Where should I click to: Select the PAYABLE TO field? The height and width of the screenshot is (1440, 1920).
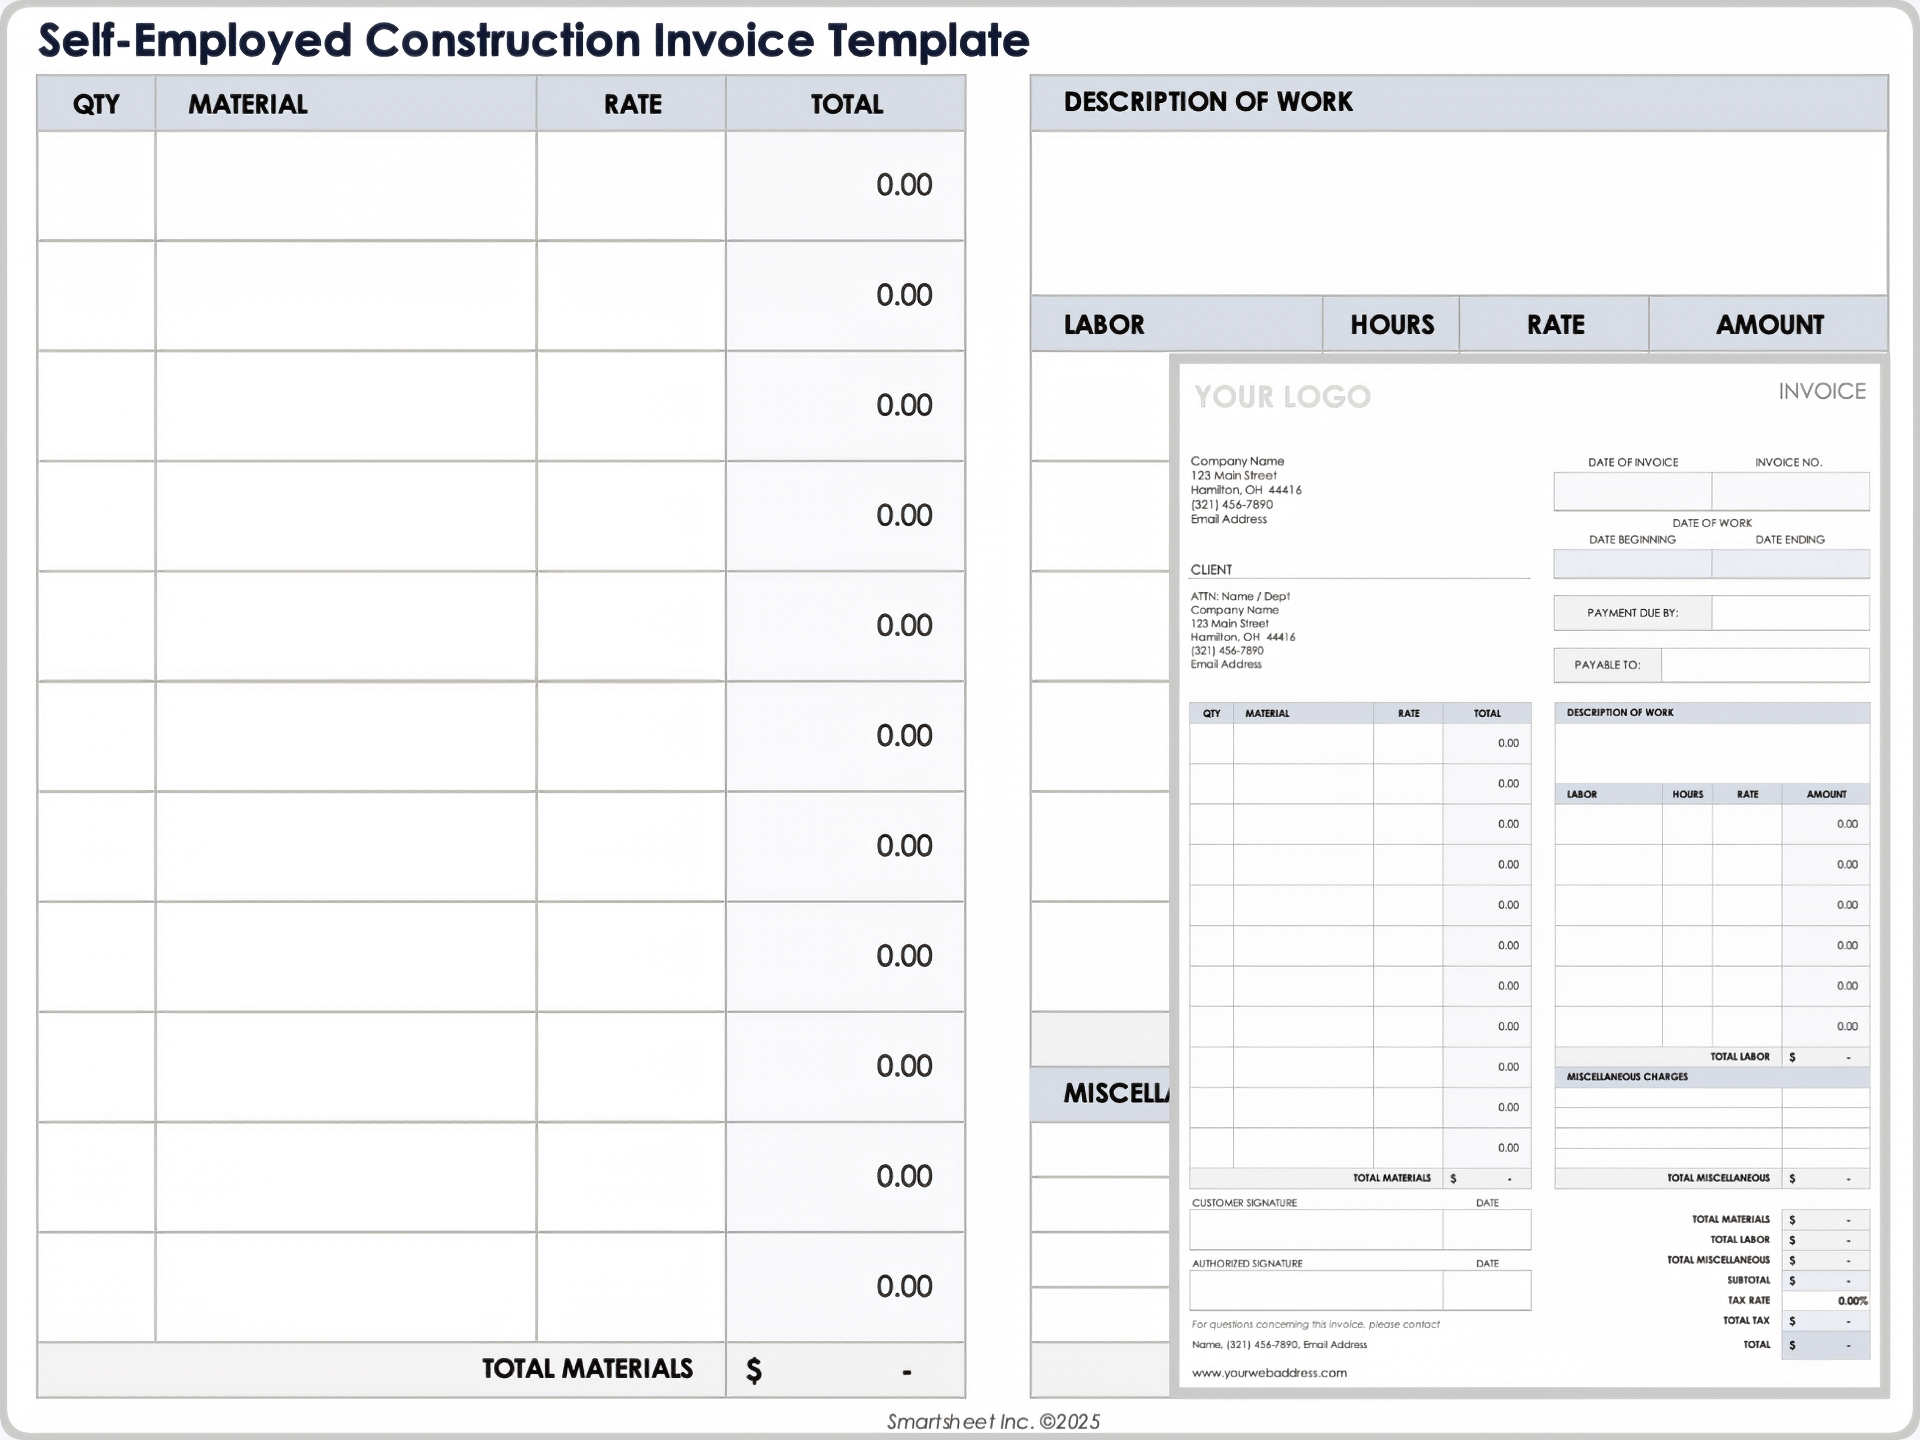tap(1764, 665)
